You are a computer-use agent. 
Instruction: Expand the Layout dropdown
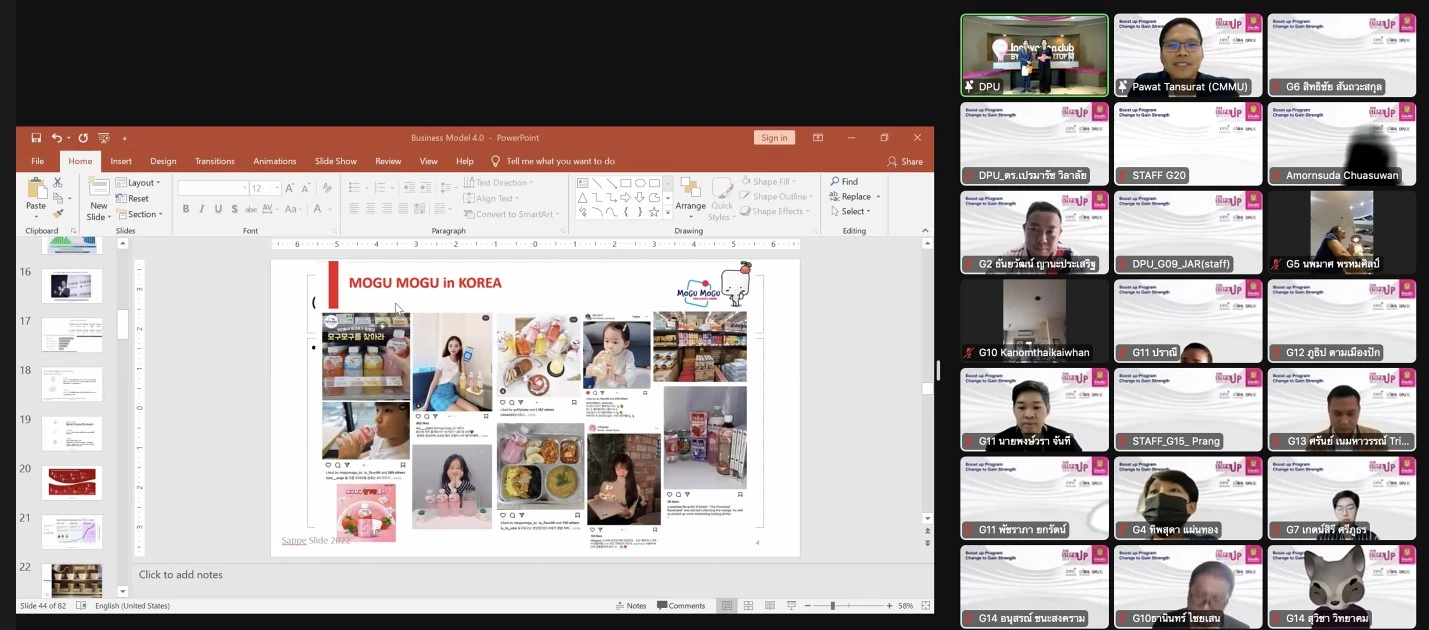pyautogui.click(x=140, y=183)
